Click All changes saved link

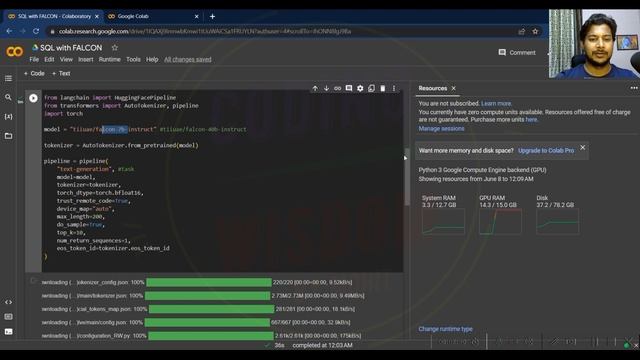(188, 60)
